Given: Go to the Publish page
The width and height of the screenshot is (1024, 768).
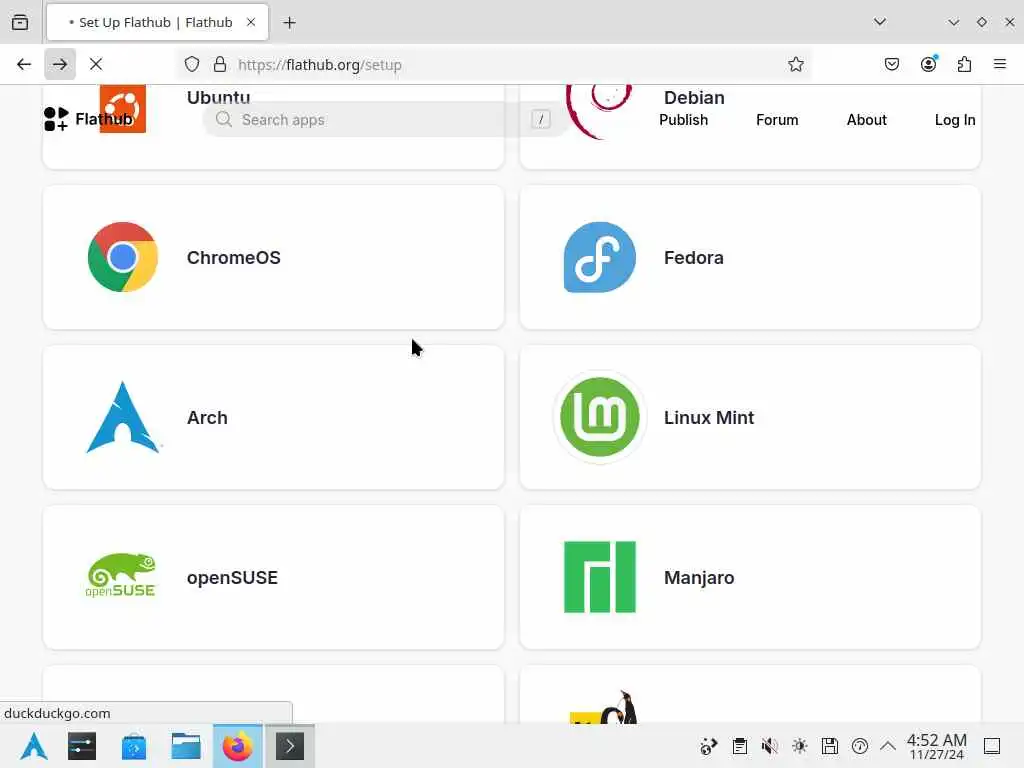Looking at the screenshot, I should [x=683, y=120].
